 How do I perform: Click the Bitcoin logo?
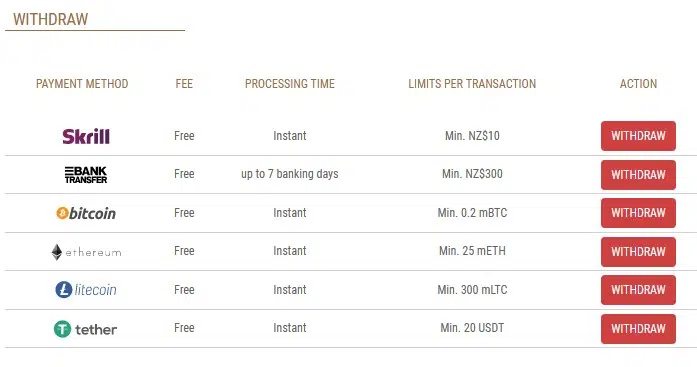[x=86, y=213]
